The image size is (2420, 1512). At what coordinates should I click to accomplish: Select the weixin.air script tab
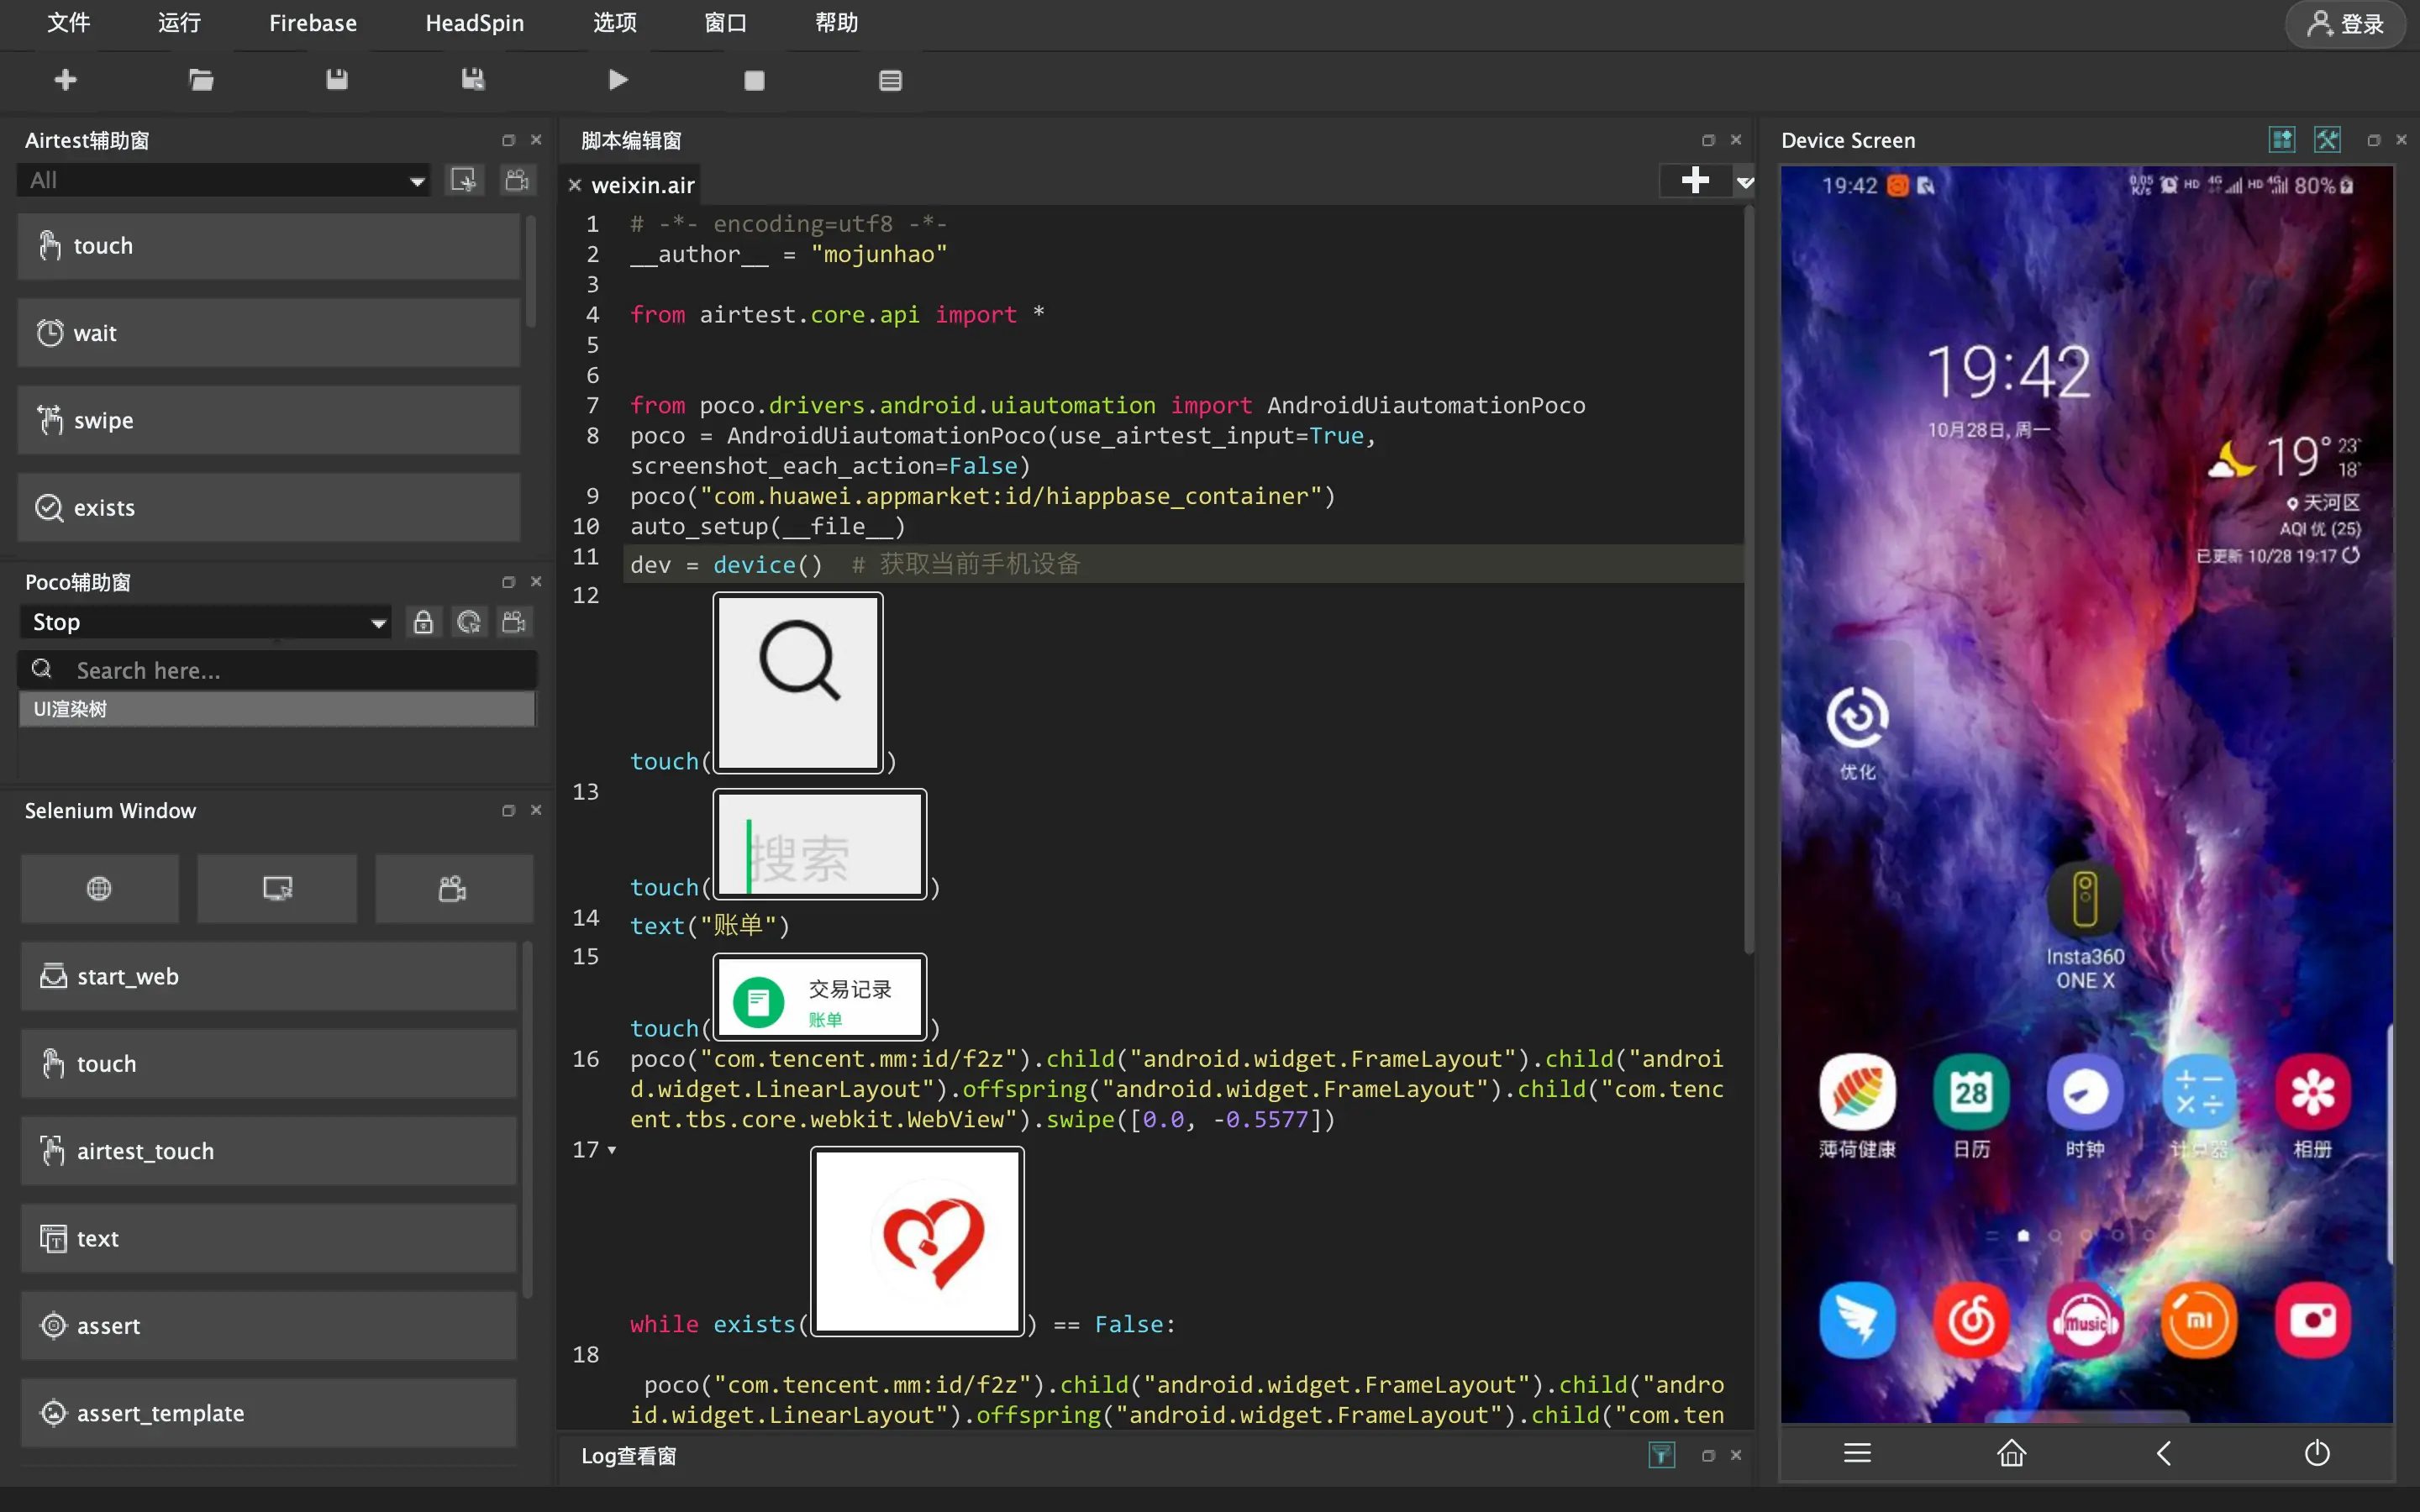[642, 185]
